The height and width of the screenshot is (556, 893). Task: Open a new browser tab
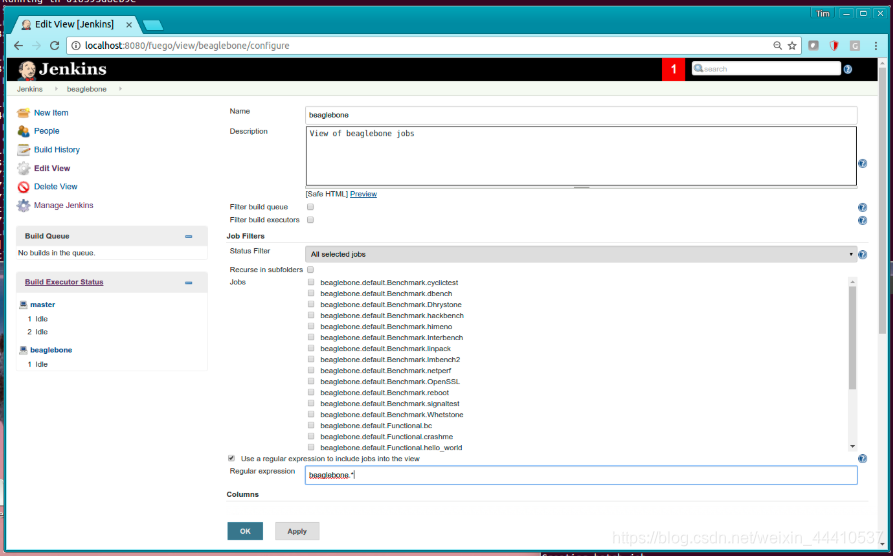click(x=153, y=25)
